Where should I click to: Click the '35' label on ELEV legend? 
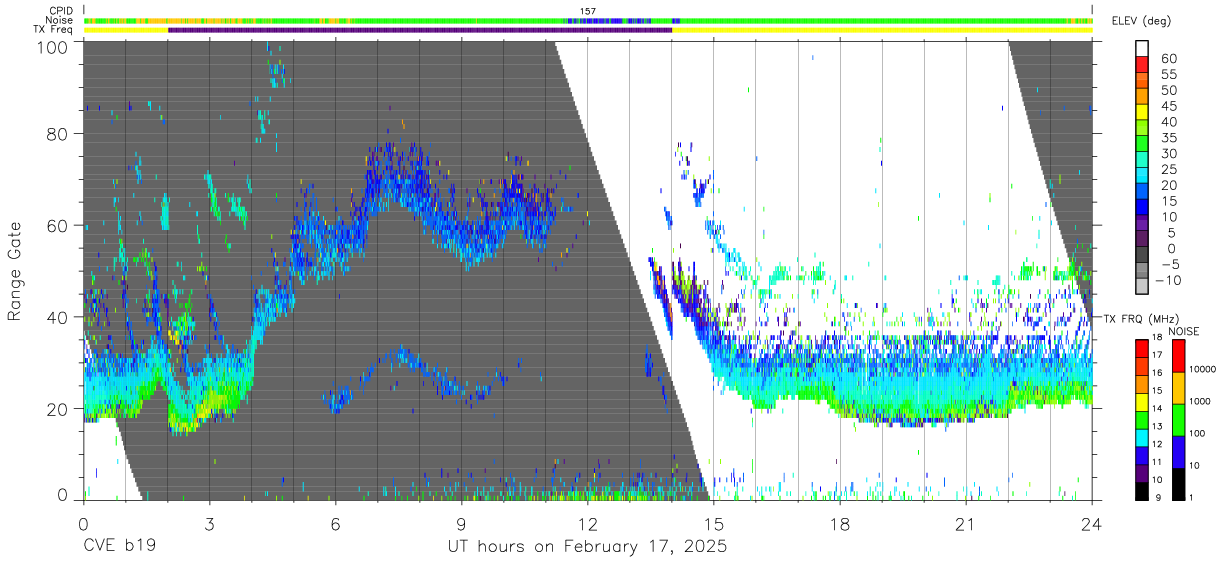[1168, 137]
